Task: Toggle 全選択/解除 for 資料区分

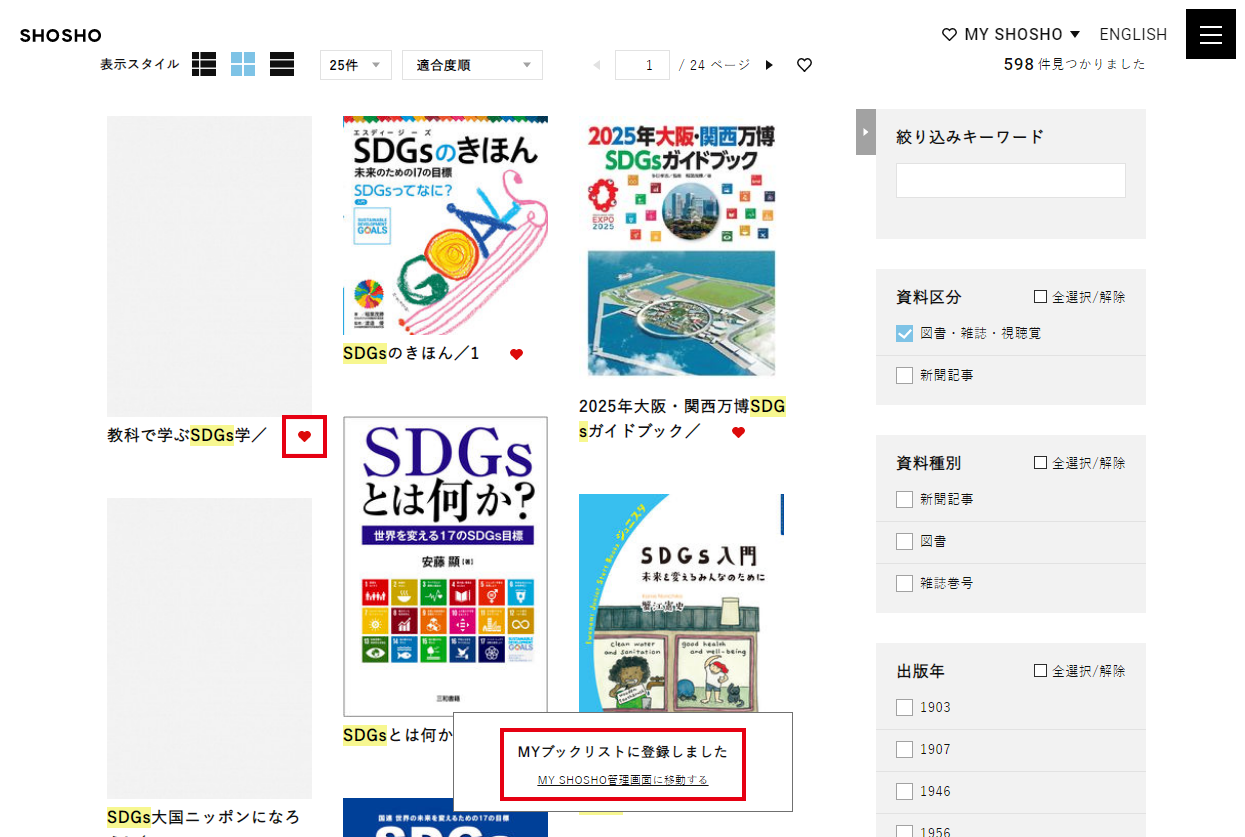Action: (x=1079, y=297)
